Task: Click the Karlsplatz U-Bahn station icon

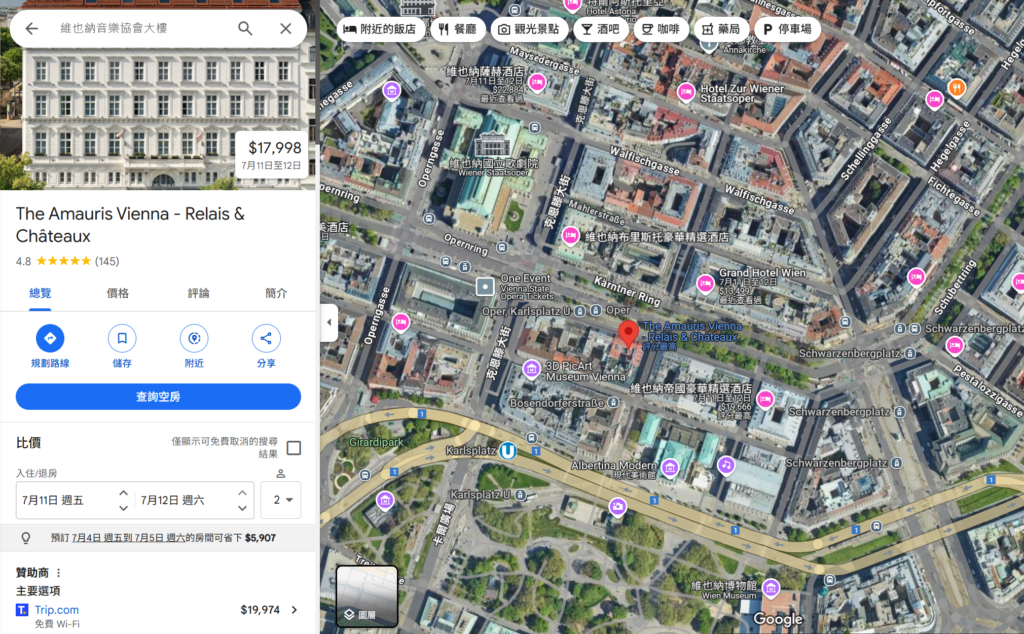Action: point(508,451)
